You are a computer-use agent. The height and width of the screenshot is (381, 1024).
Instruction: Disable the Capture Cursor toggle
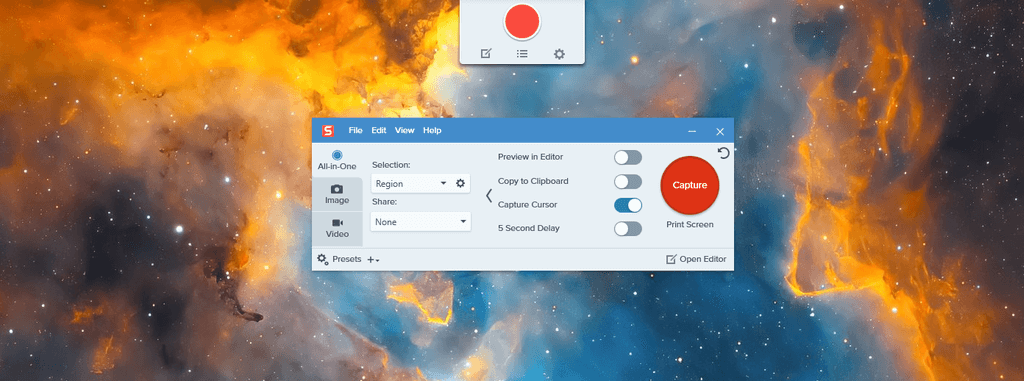(x=628, y=205)
